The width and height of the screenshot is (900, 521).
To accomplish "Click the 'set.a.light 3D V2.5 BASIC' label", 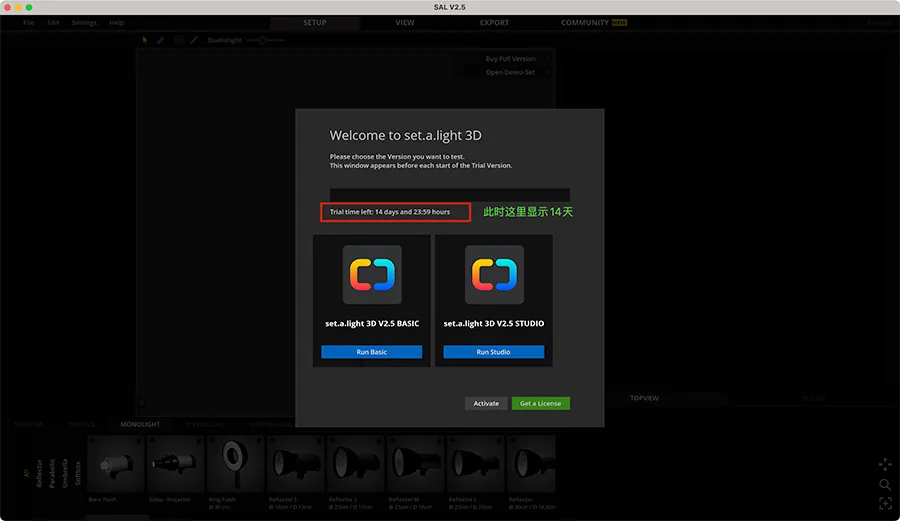I will 372,324.
